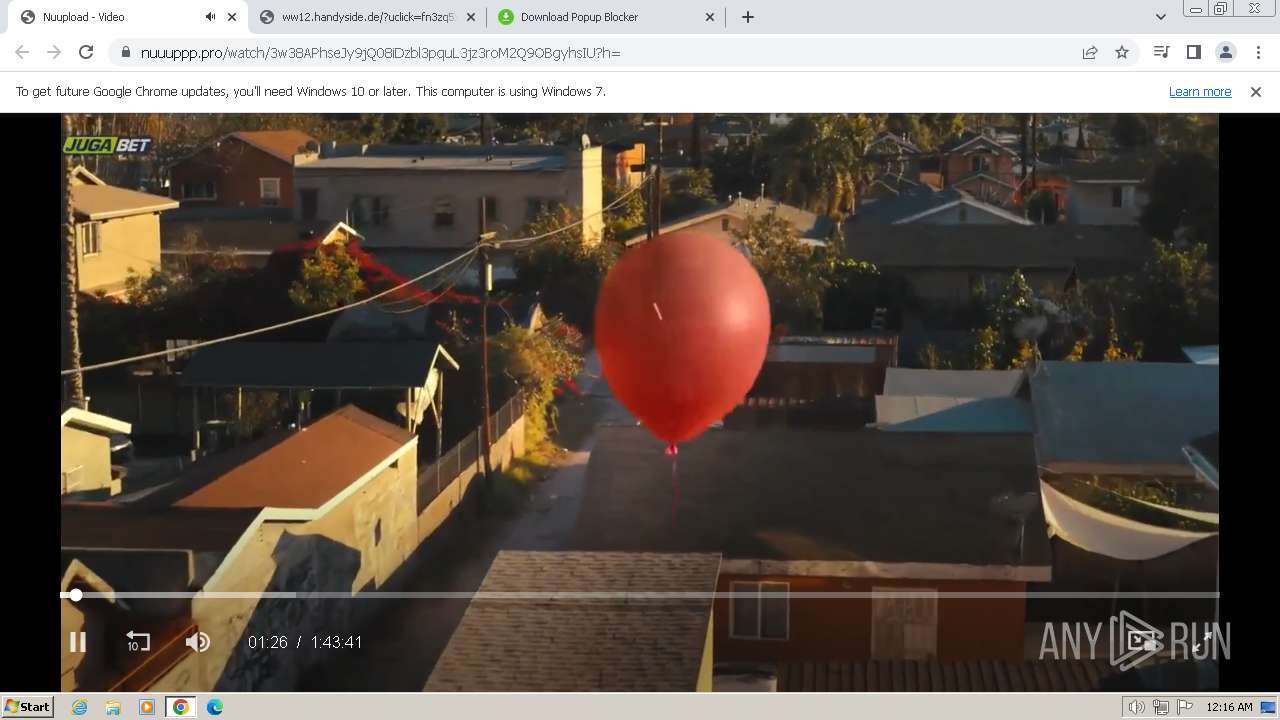Open the Chrome three-dot menu

pyautogui.click(x=1258, y=53)
